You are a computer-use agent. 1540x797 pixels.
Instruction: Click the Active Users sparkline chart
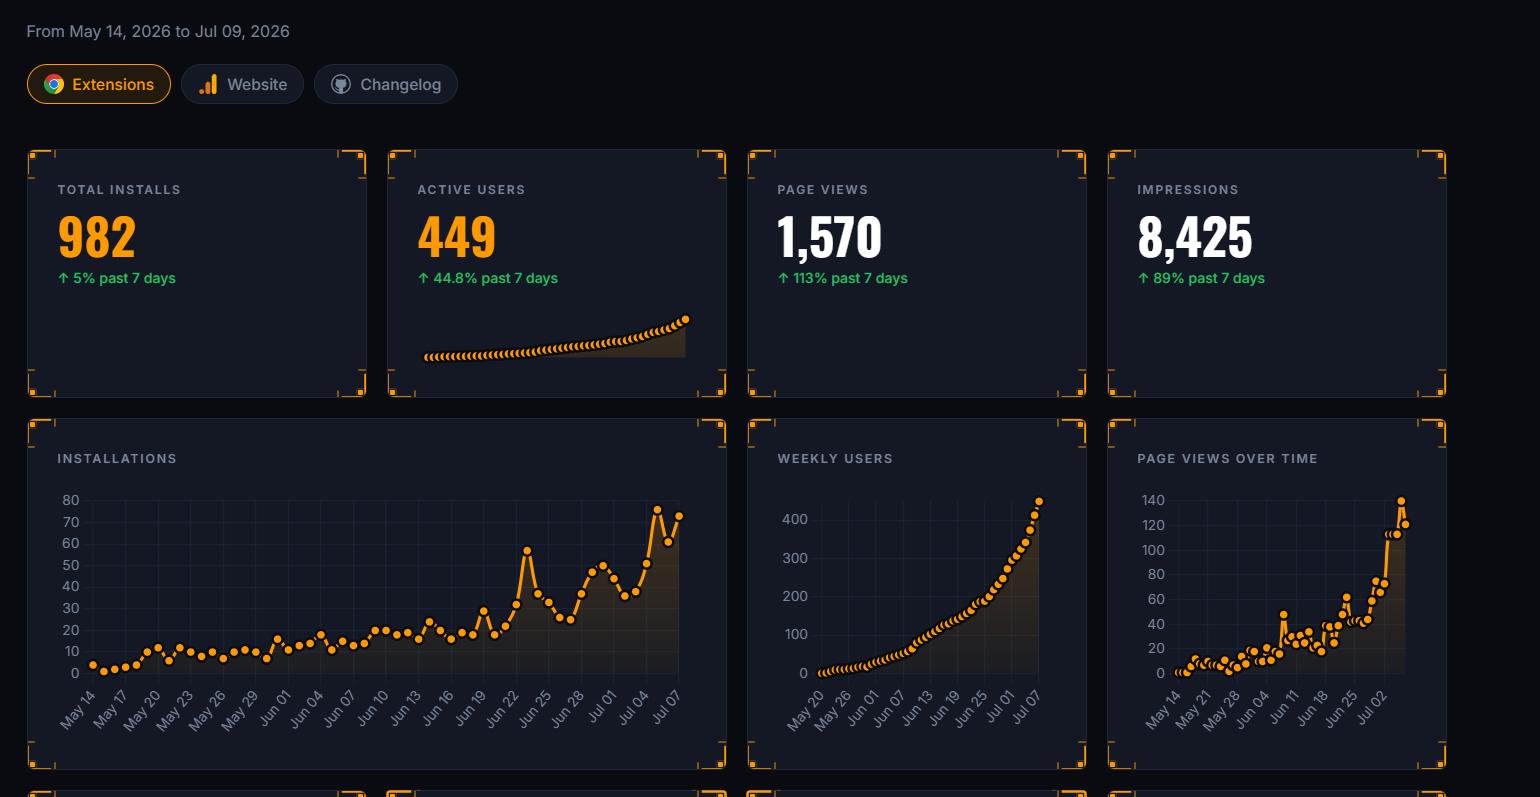(556, 338)
